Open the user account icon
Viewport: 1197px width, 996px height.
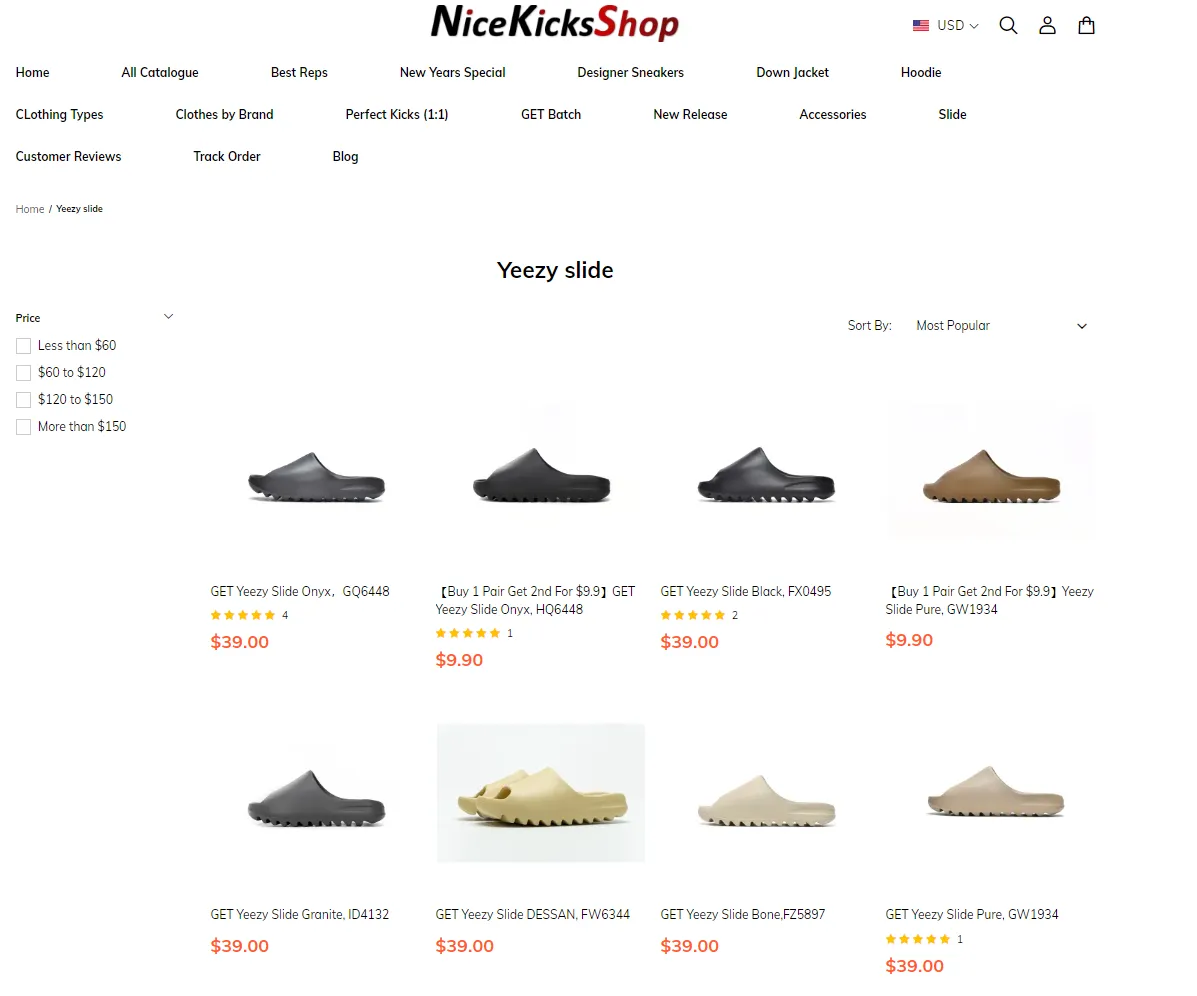click(1047, 25)
